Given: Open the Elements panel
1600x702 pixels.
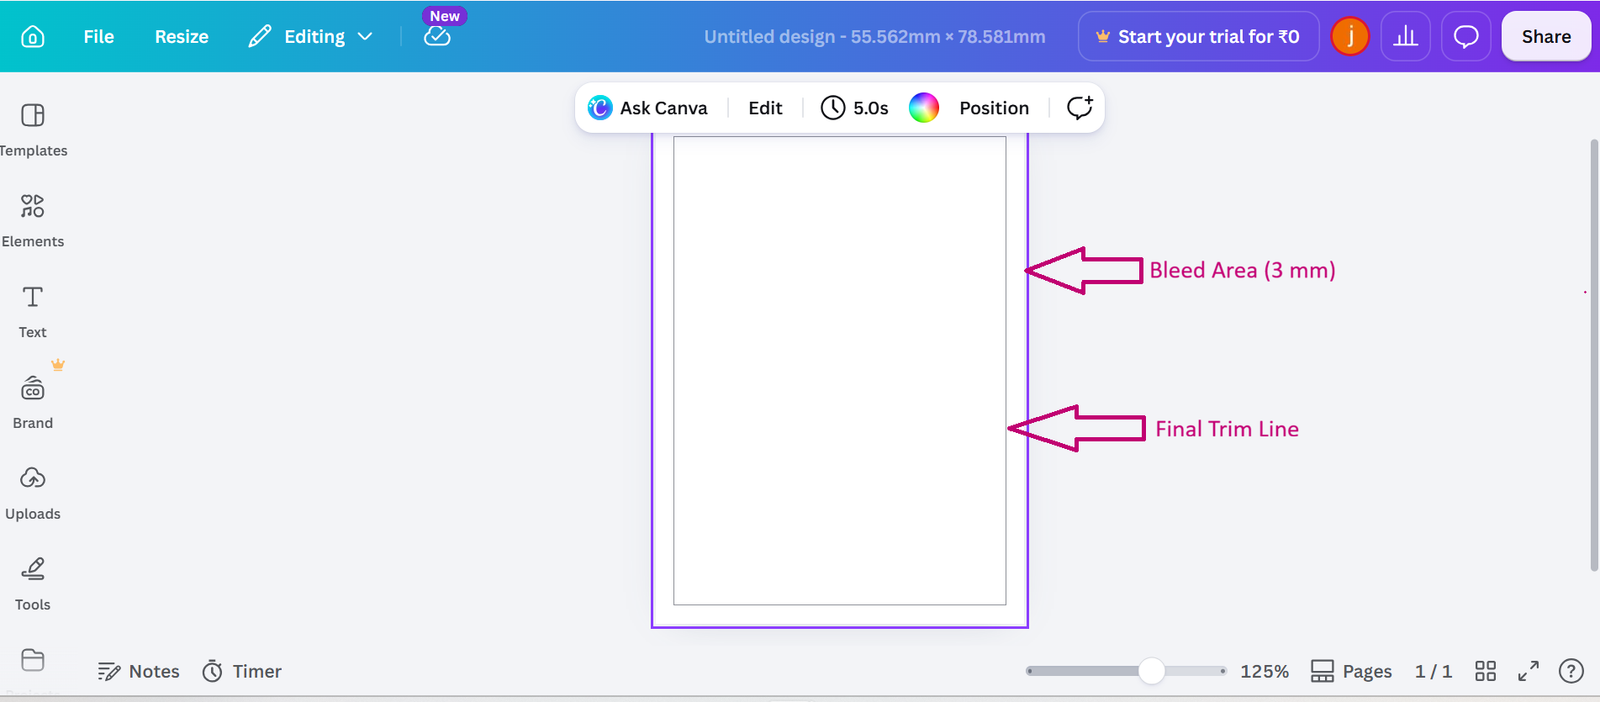Looking at the screenshot, I should click(x=33, y=221).
